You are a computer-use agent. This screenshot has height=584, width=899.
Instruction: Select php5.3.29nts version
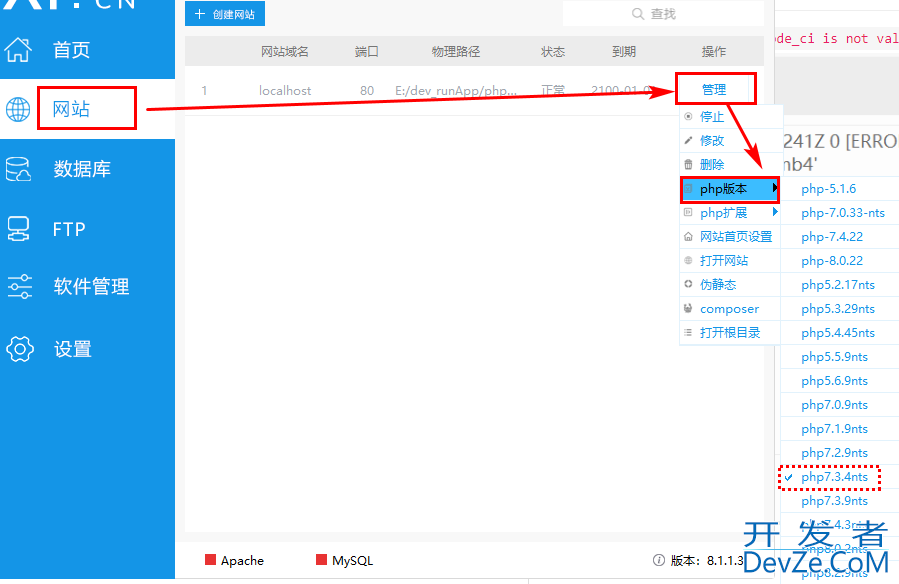(840, 309)
